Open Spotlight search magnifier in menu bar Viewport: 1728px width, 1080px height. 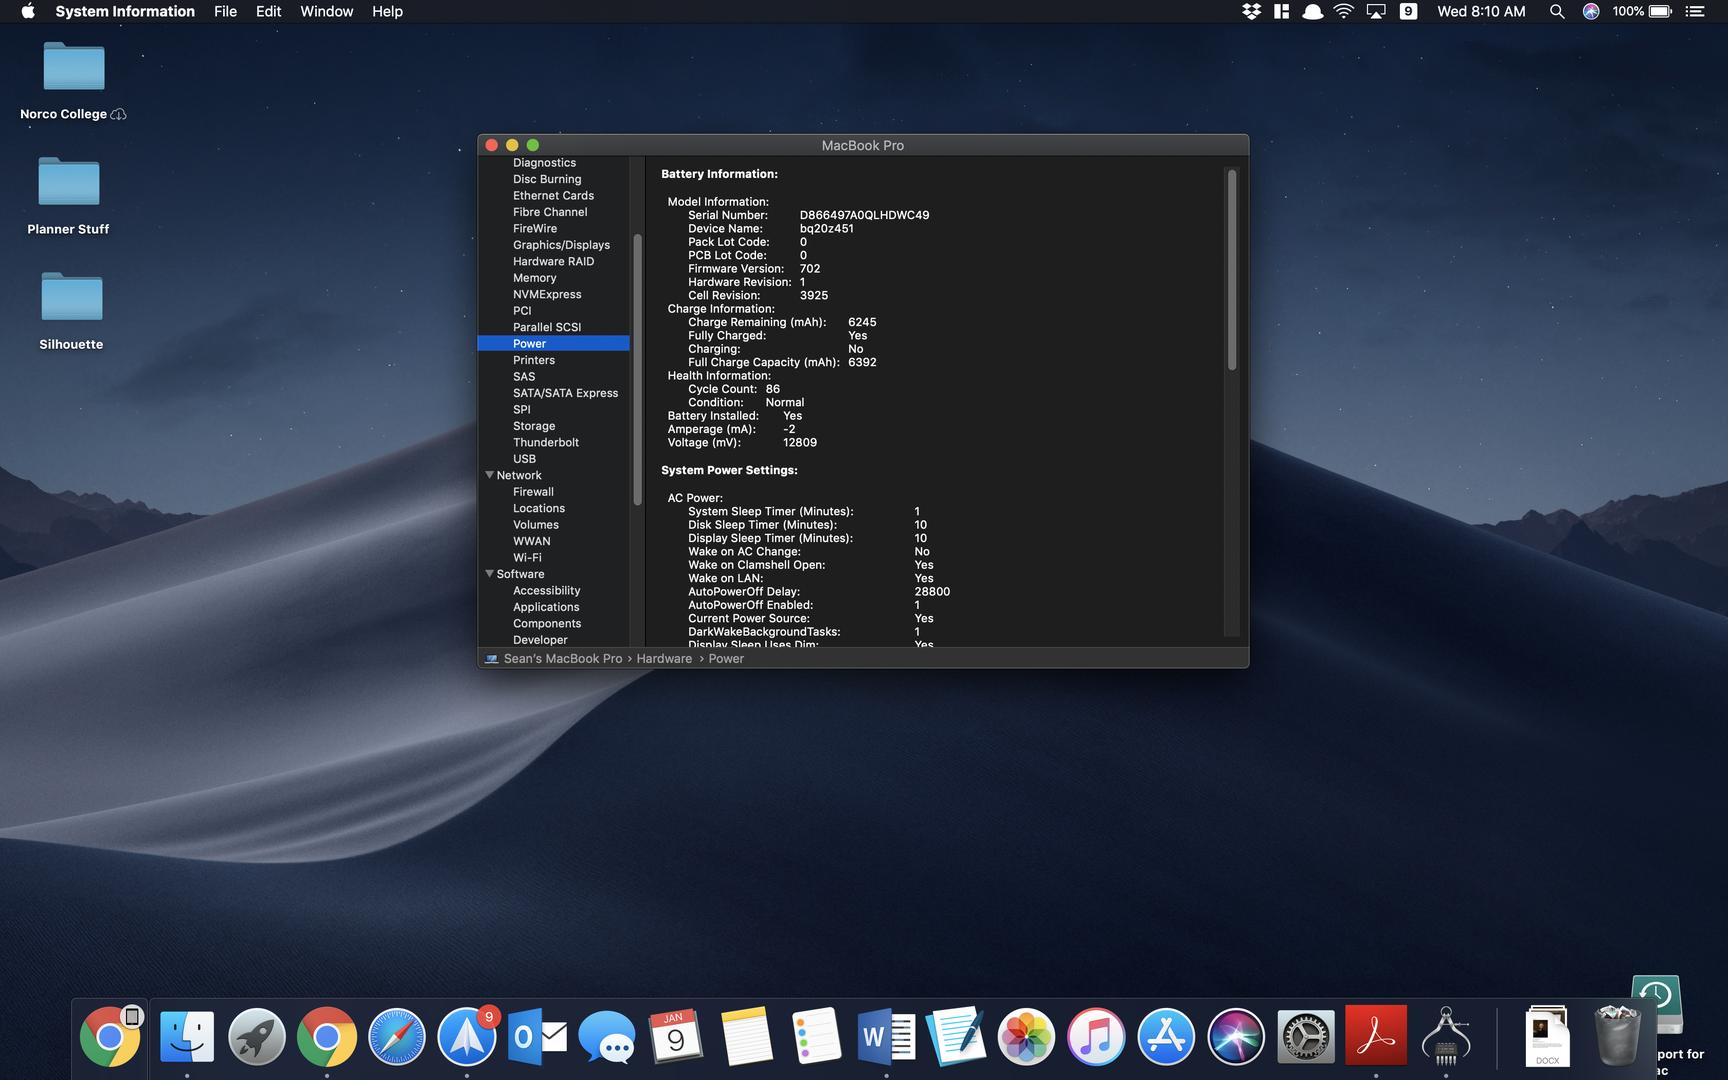1557,11
